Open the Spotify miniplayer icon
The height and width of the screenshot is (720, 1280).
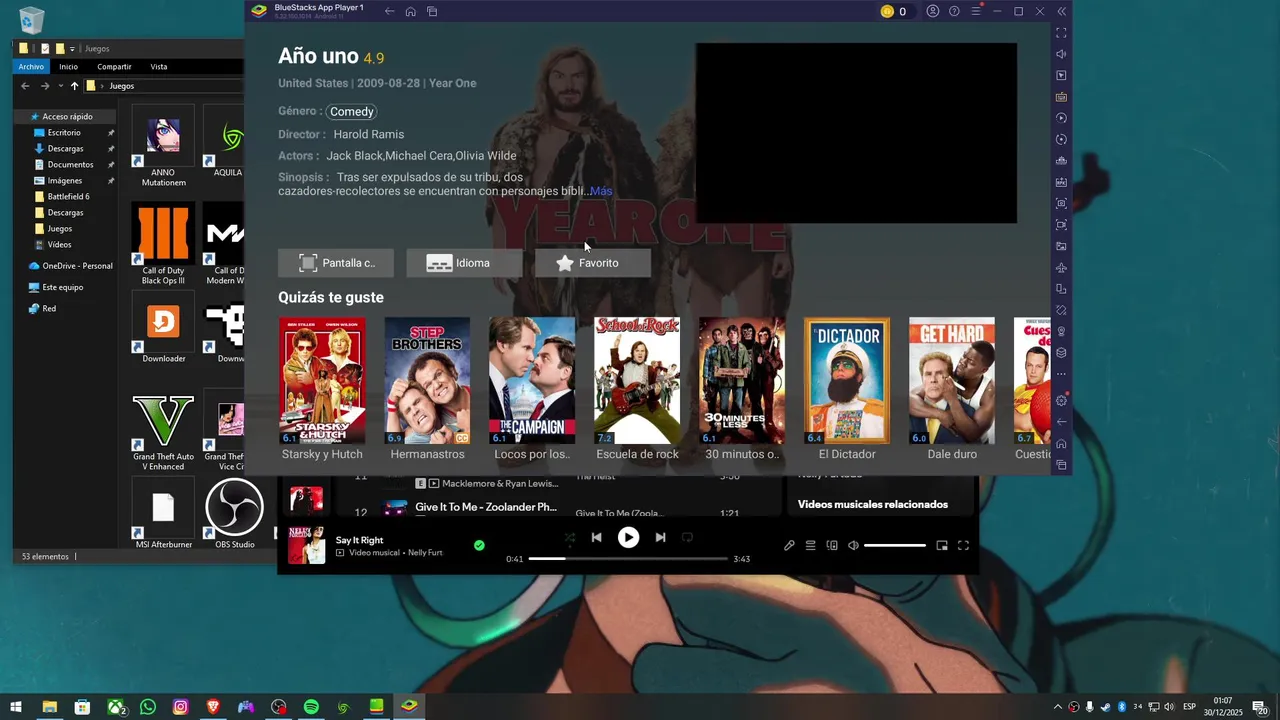point(942,545)
